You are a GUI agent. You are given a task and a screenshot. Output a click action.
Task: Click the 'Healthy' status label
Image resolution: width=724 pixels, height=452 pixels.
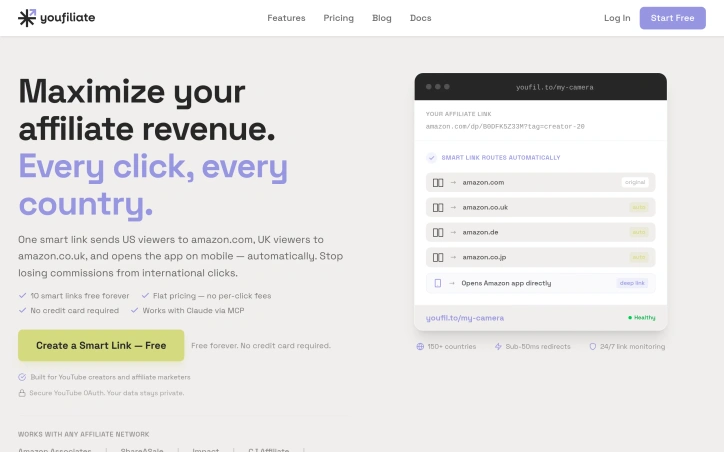[x=645, y=318]
